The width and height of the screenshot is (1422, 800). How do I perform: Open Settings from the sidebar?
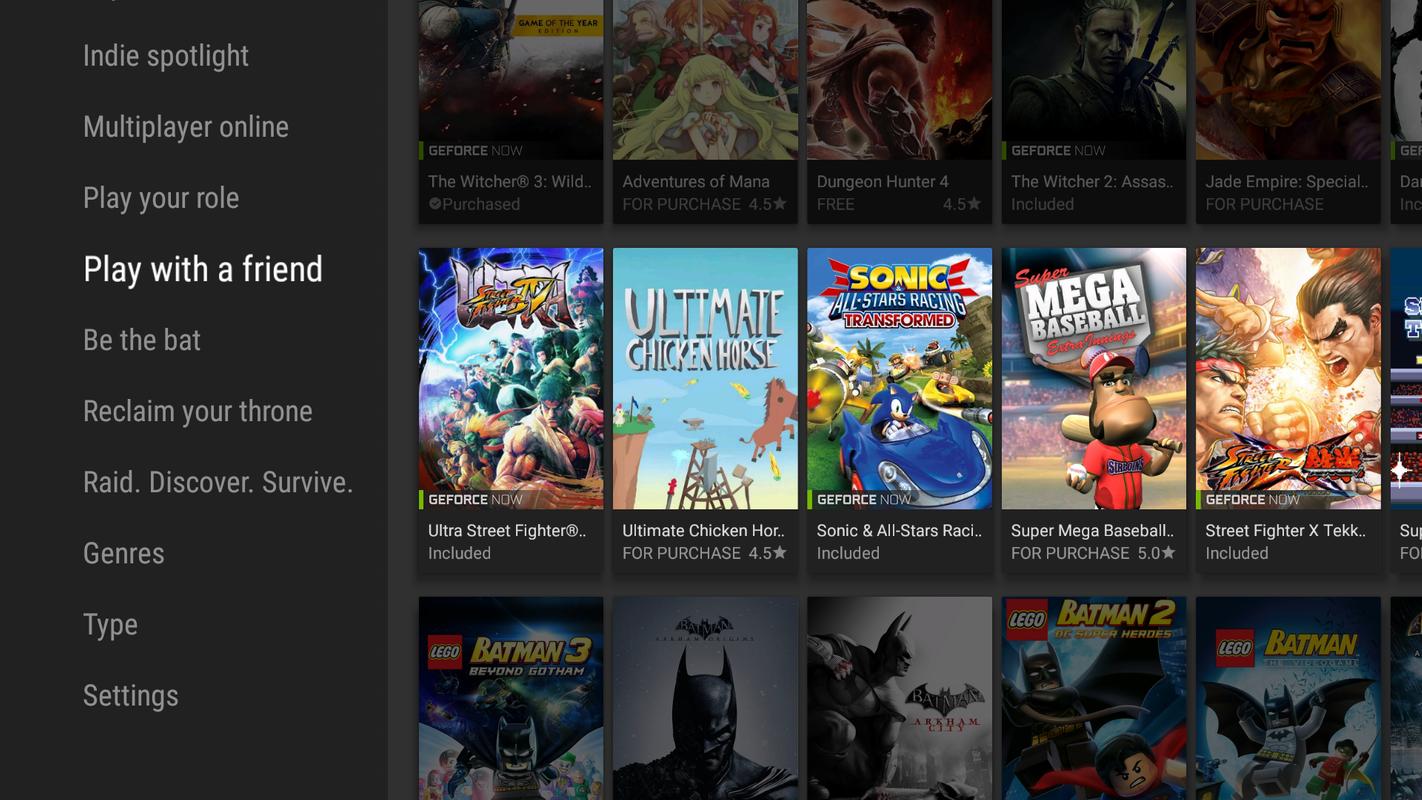(x=131, y=696)
